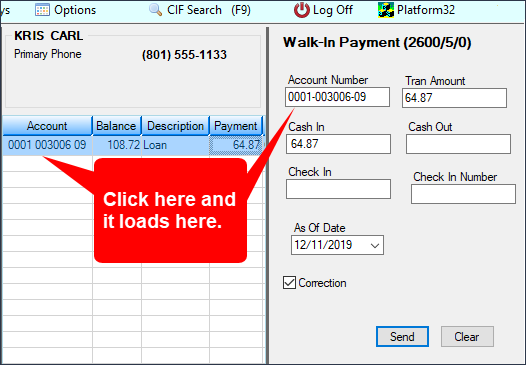
Task: Click the CIF Search magnifier icon
Action: pos(155,10)
